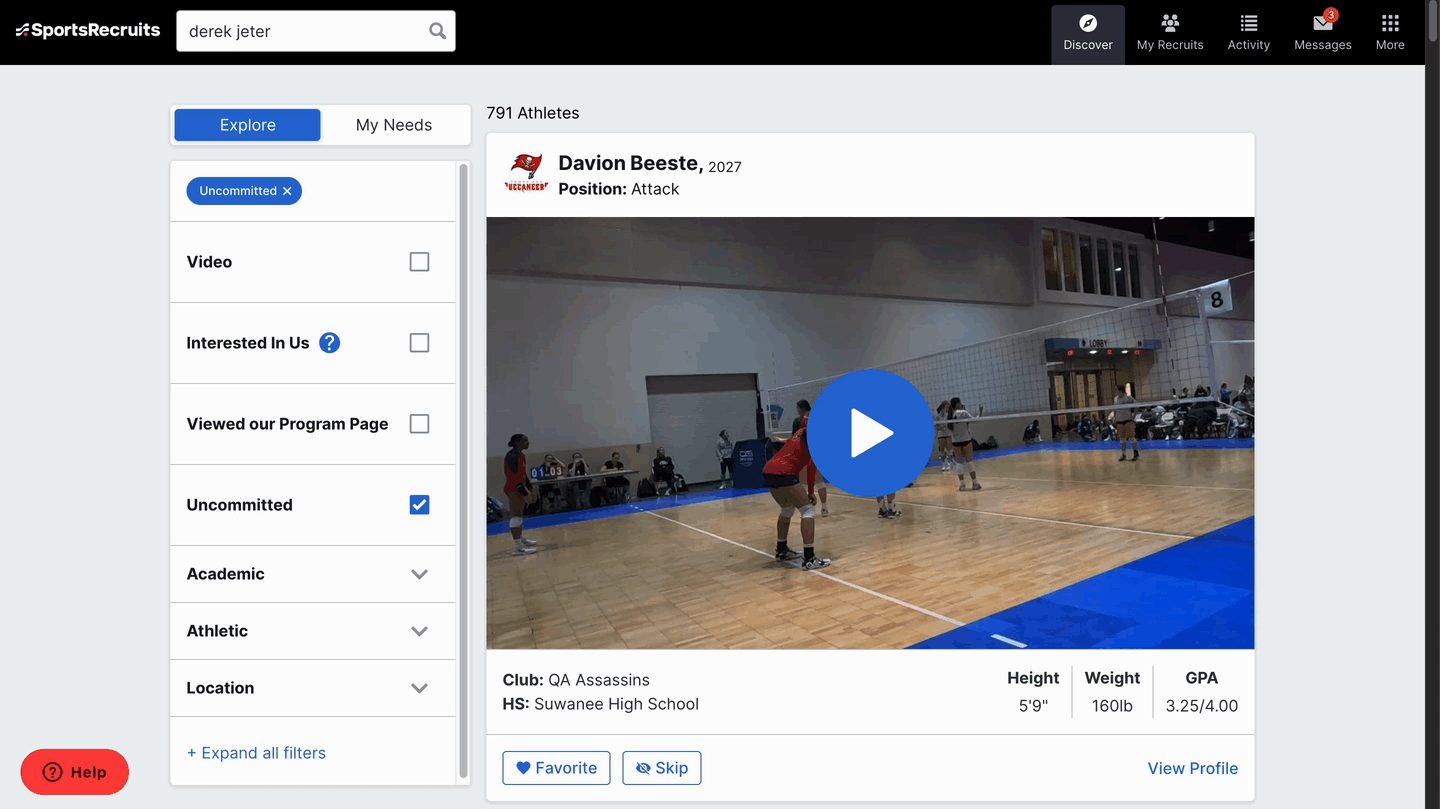The height and width of the screenshot is (809, 1440).
Task: Open the Activity list
Action: tap(1248, 33)
